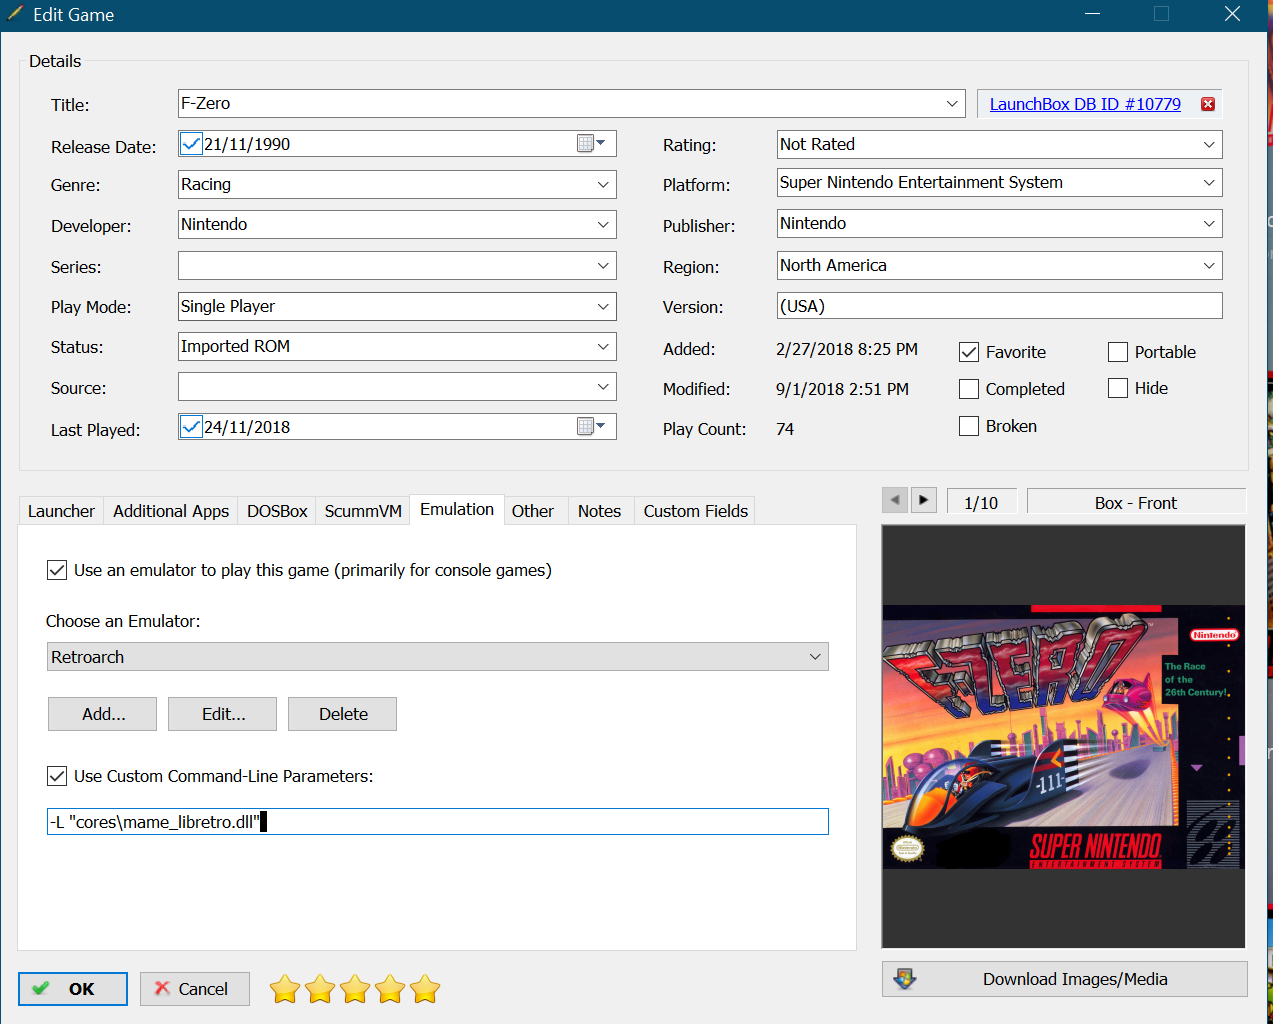Set rating to fourth star

(x=390, y=989)
